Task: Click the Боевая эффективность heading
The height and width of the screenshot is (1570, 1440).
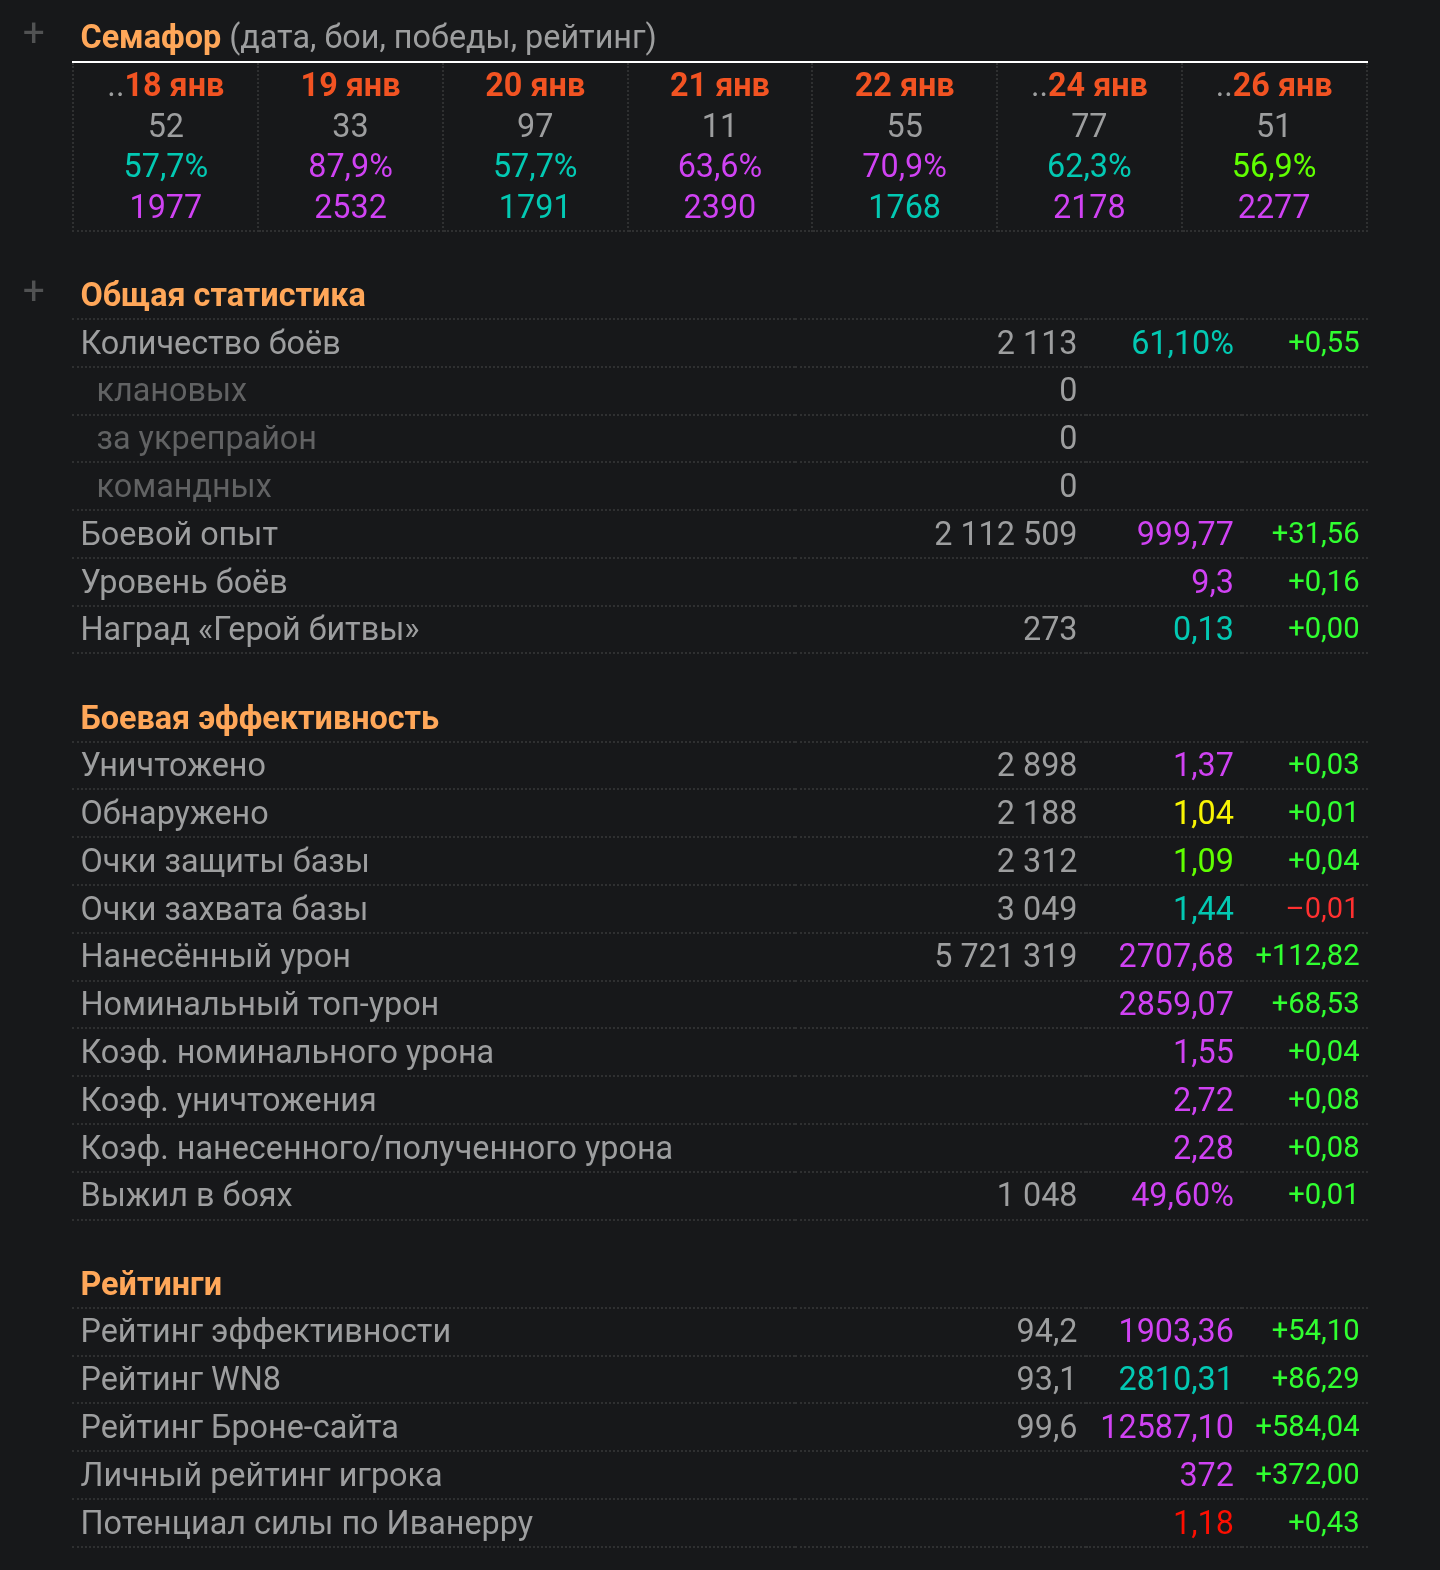Action: coord(259,718)
